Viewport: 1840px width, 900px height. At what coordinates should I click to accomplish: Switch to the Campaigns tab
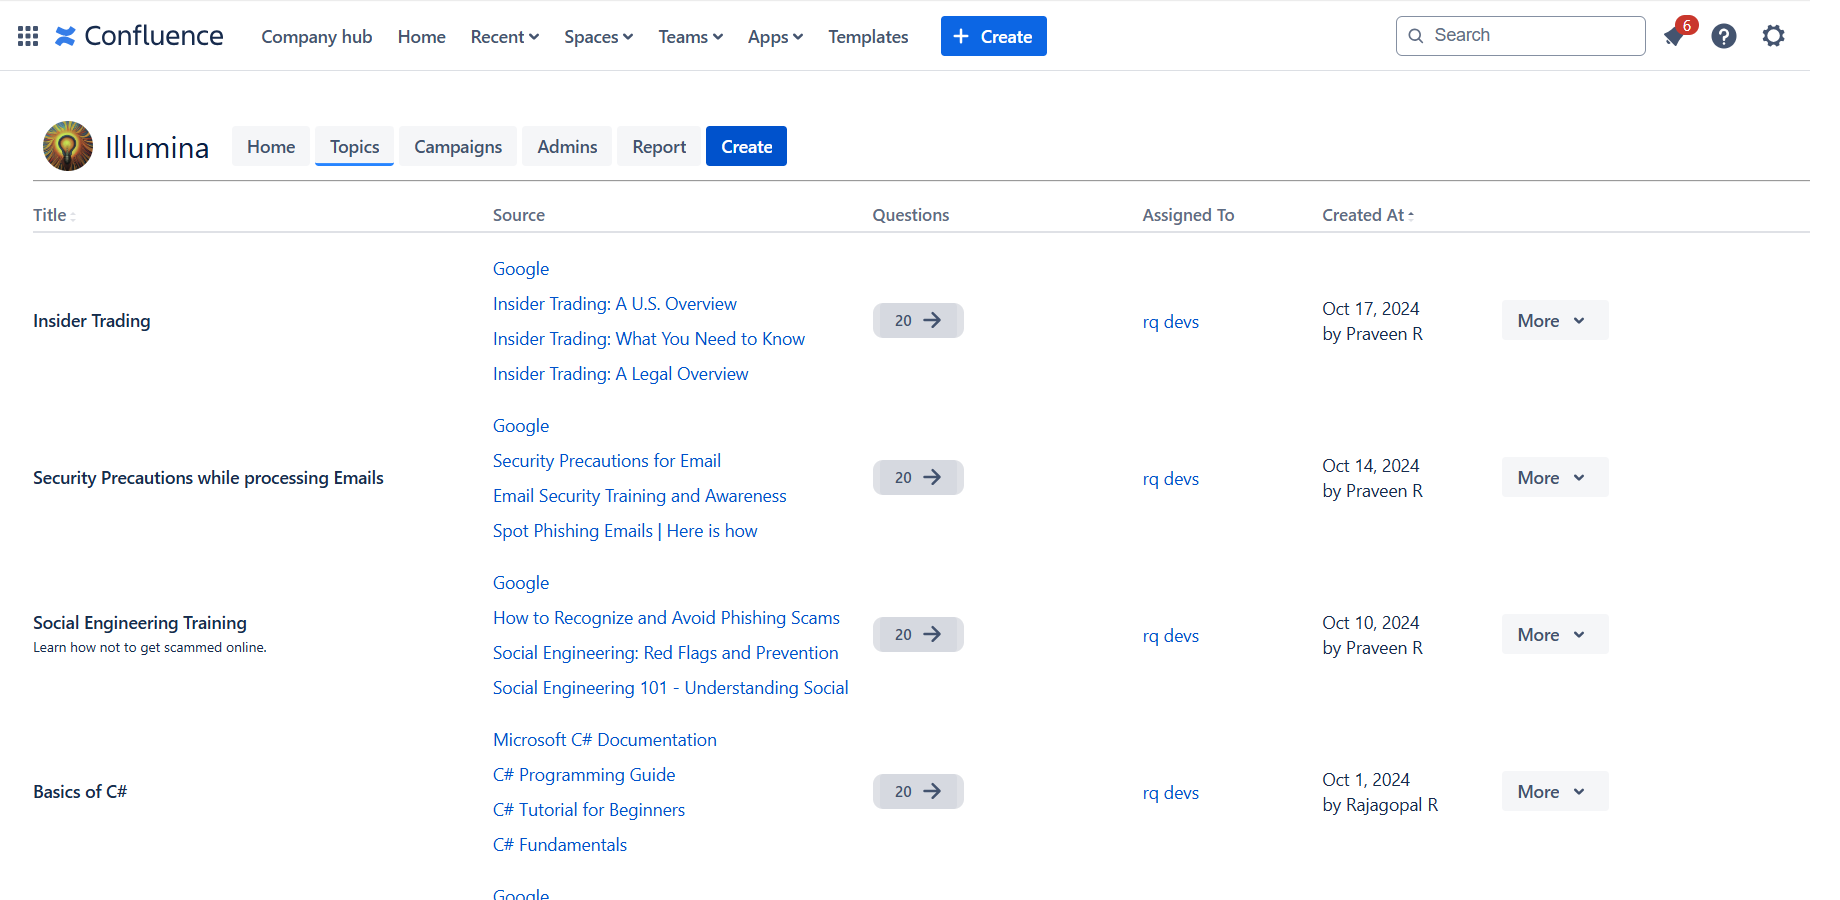click(x=458, y=147)
